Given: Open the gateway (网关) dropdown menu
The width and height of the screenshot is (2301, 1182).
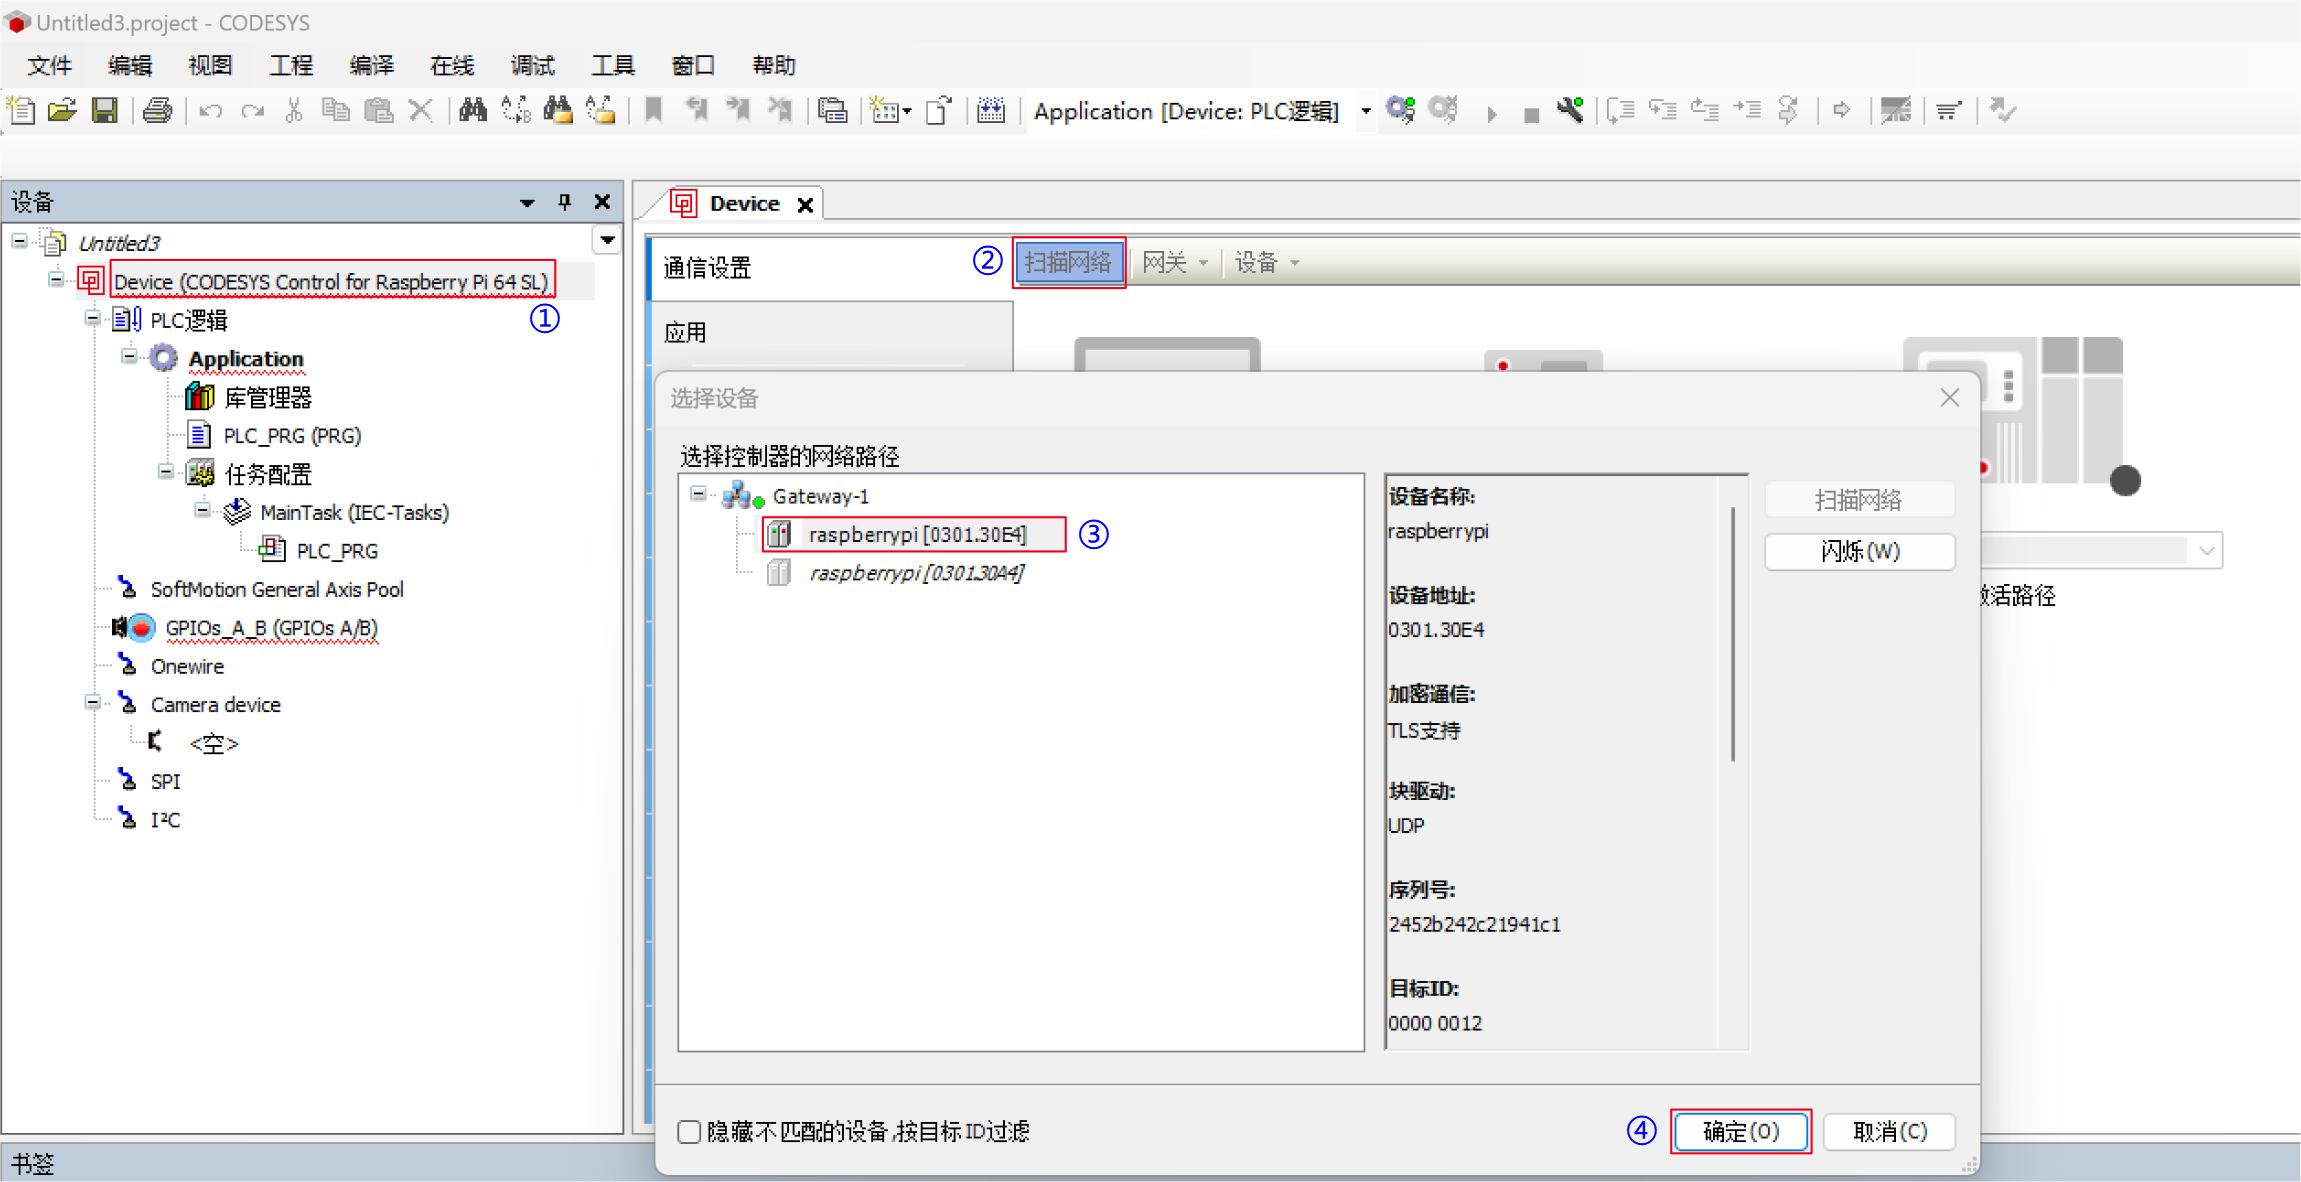Looking at the screenshot, I should tap(1175, 263).
